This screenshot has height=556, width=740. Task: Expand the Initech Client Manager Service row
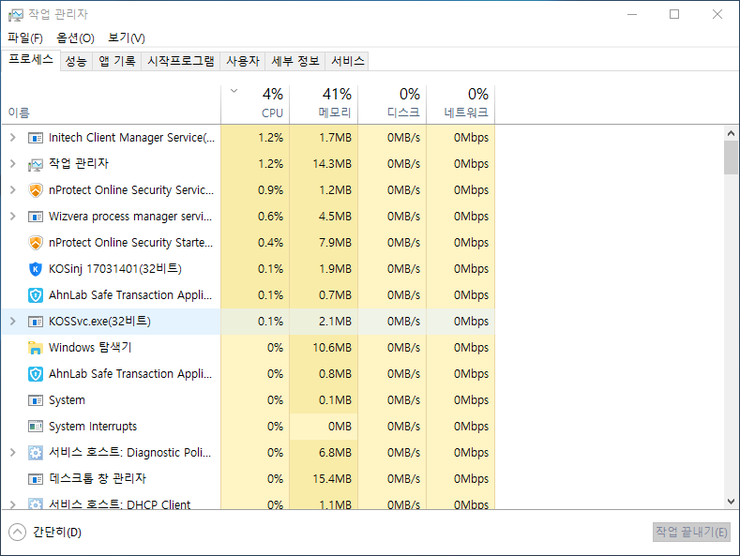[x=12, y=138]
